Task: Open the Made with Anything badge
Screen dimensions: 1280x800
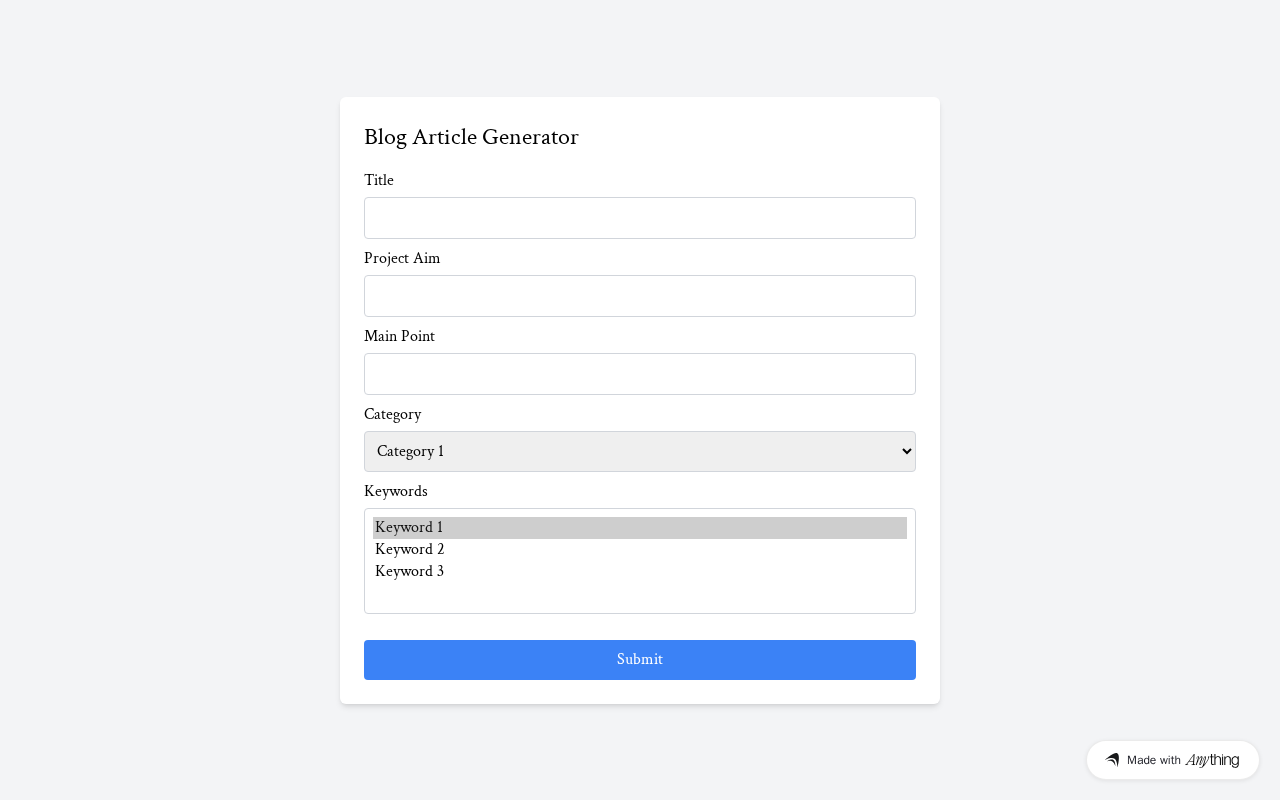Action: click(x=1172, y=760)
